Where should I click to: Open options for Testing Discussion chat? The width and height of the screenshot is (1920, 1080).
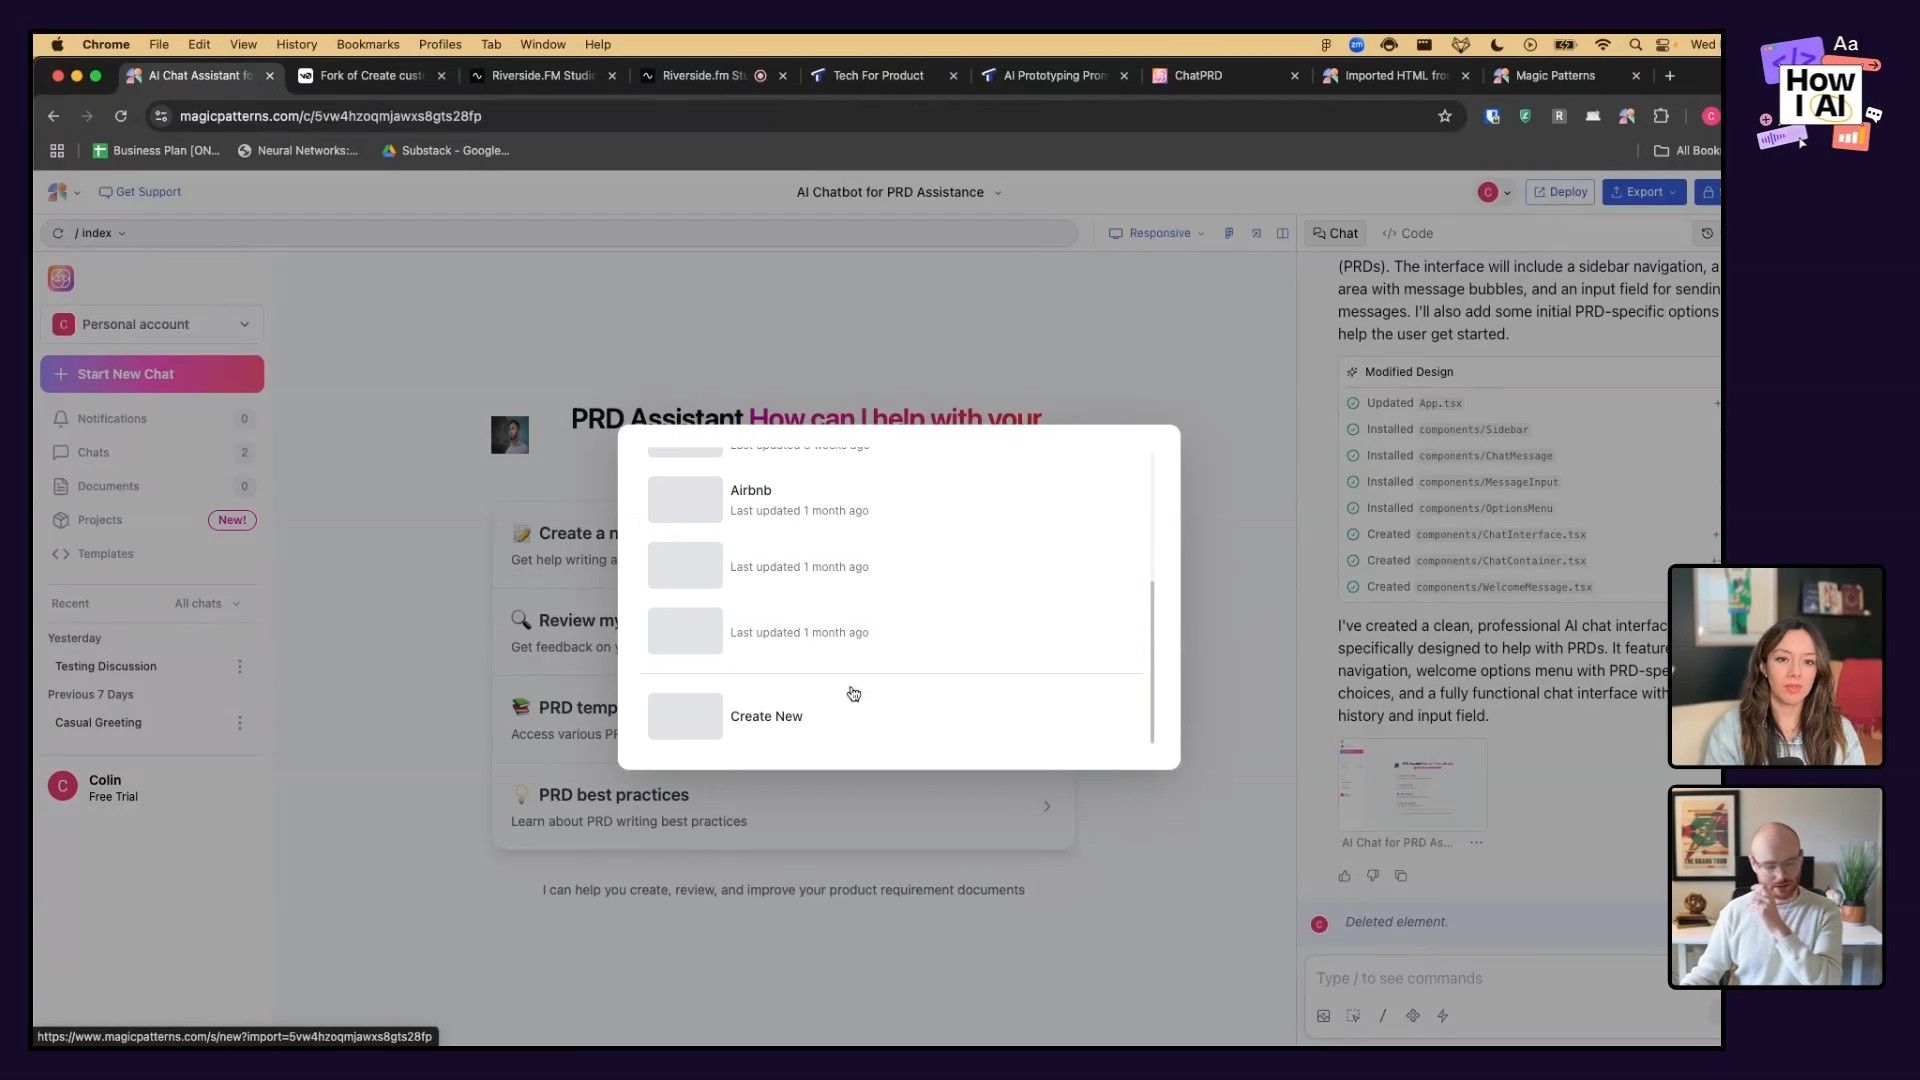240,667
